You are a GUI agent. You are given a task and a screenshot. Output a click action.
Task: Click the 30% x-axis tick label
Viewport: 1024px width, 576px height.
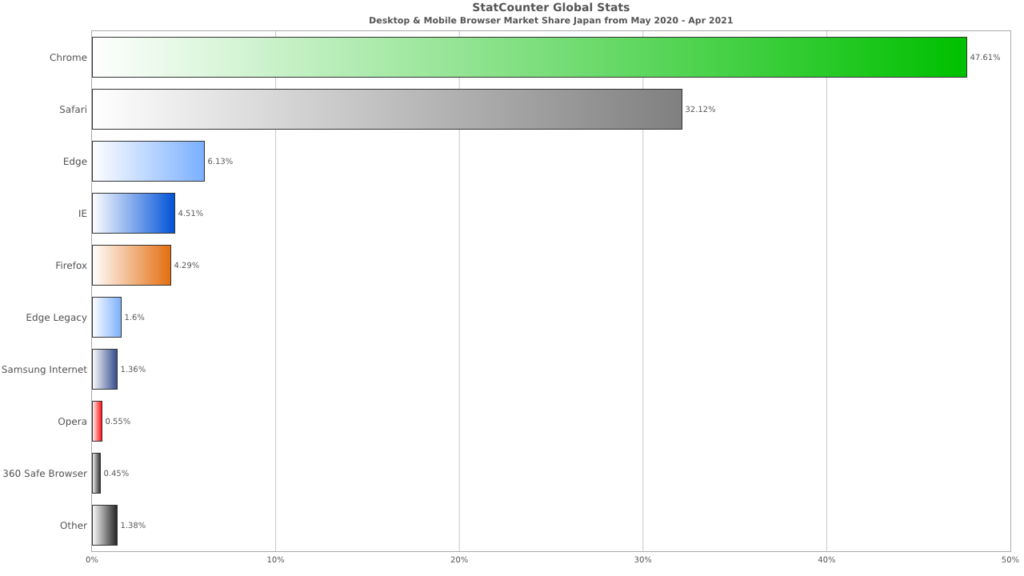tap(643, 560)
